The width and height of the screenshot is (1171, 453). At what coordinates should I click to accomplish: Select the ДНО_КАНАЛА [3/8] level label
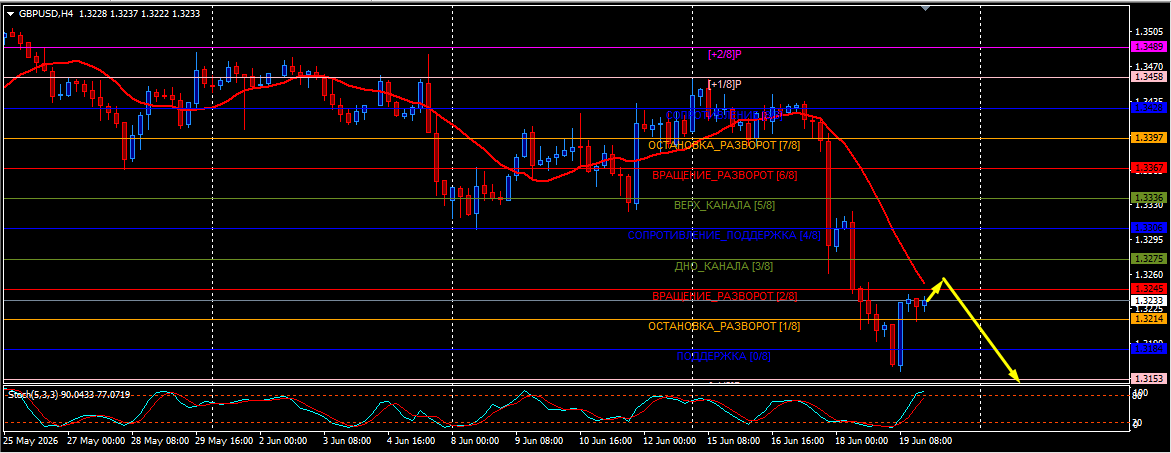pyautogui.click(x=724, y=266)
